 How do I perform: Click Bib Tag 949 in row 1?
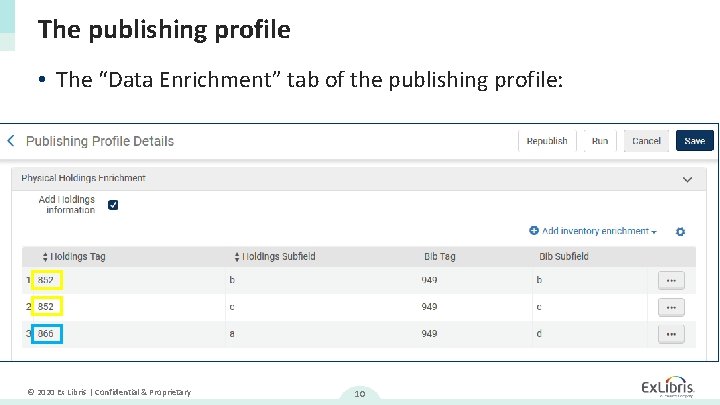[x=429, y=280]
